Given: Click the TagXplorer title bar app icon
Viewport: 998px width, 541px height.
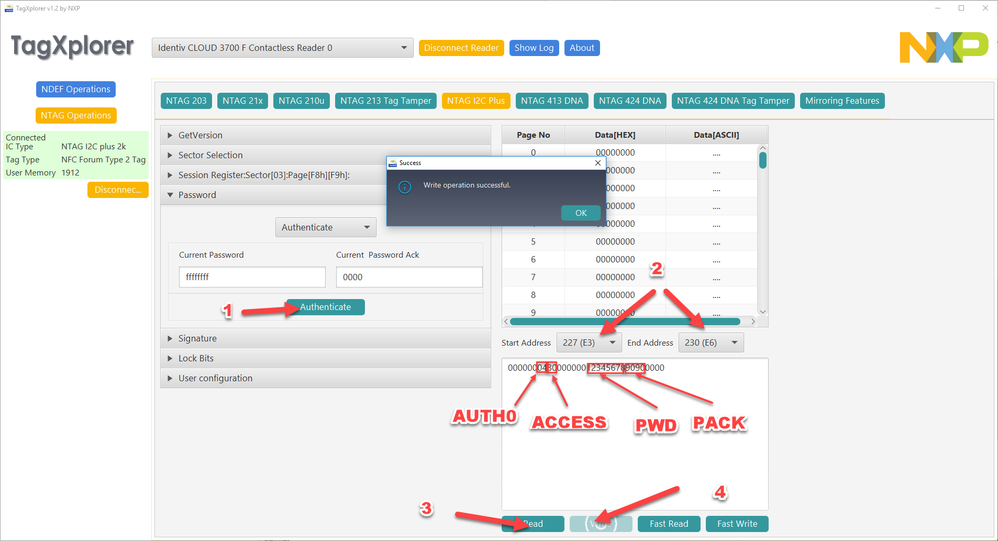Looking at the screenshot, I should pos(9,8).
